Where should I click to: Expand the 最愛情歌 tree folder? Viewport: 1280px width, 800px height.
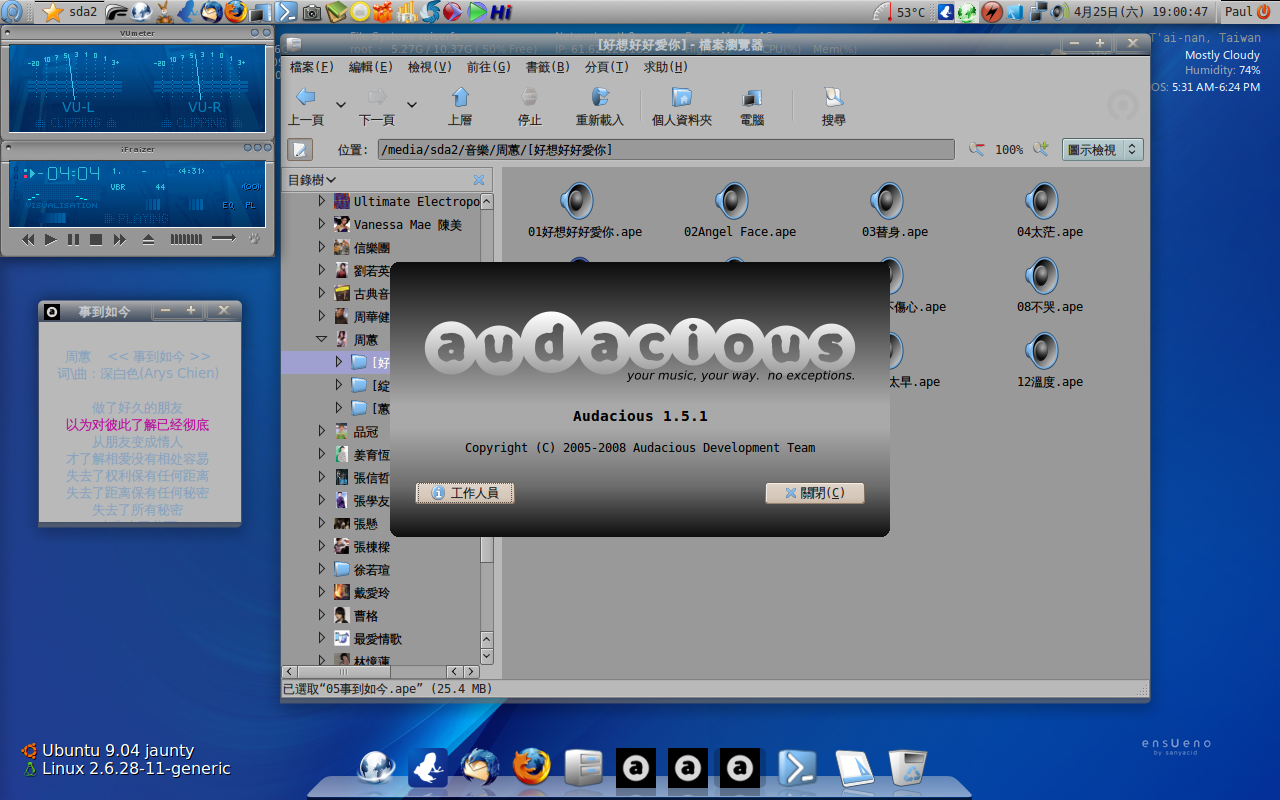(322, 638)
